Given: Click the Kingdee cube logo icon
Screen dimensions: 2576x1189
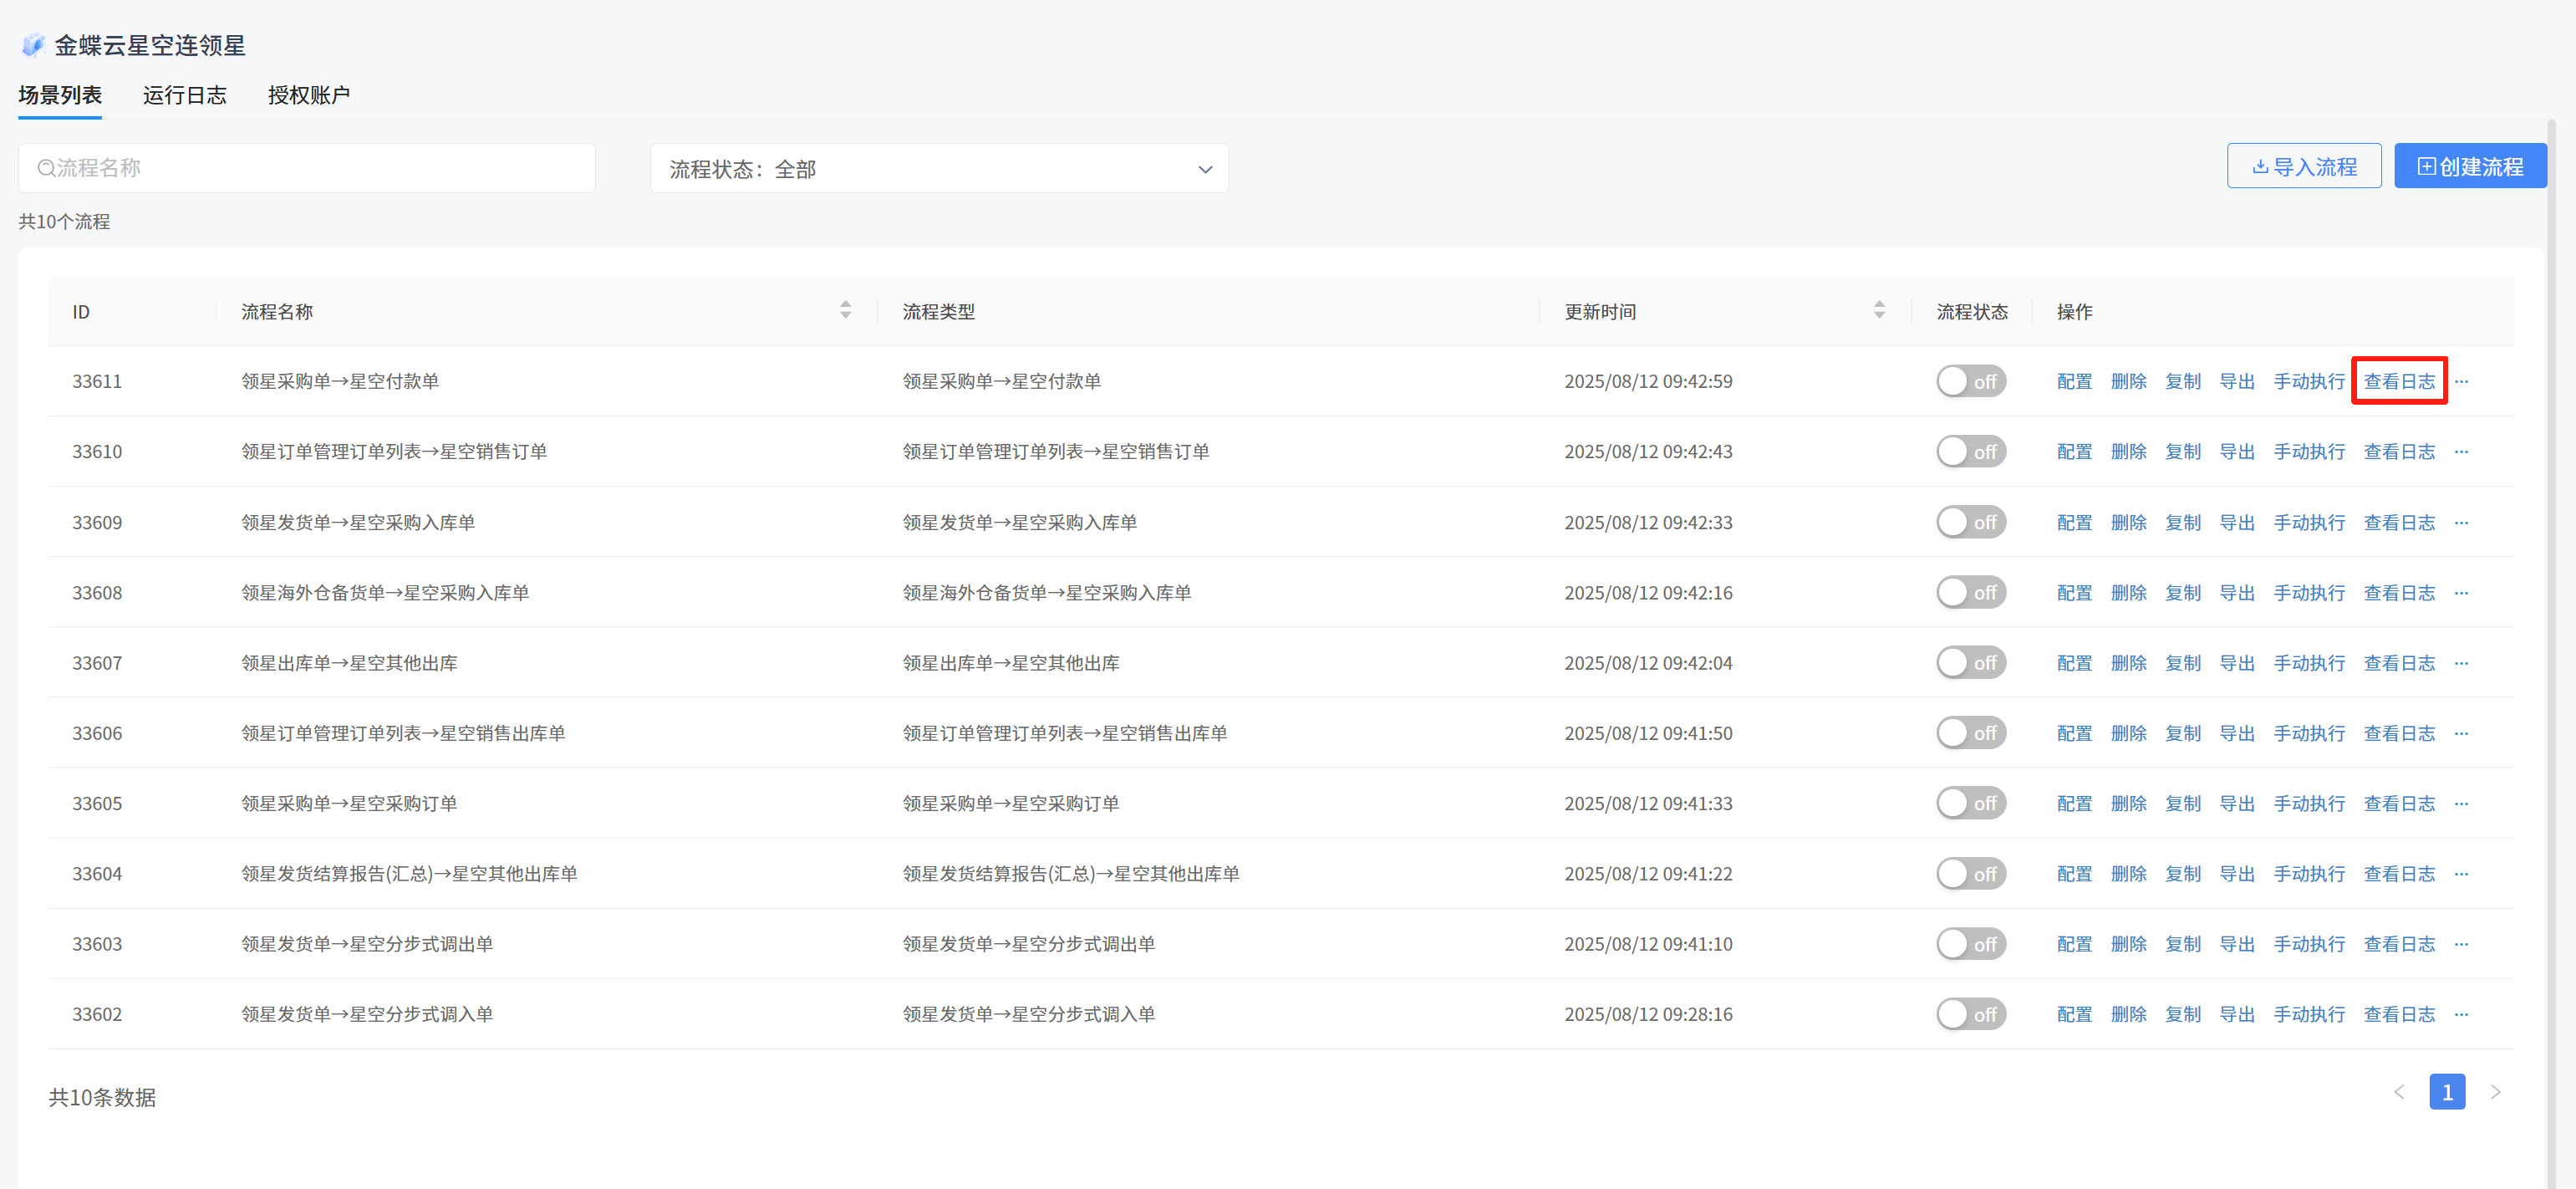Looking at the screenshot, I should (33, 45).
